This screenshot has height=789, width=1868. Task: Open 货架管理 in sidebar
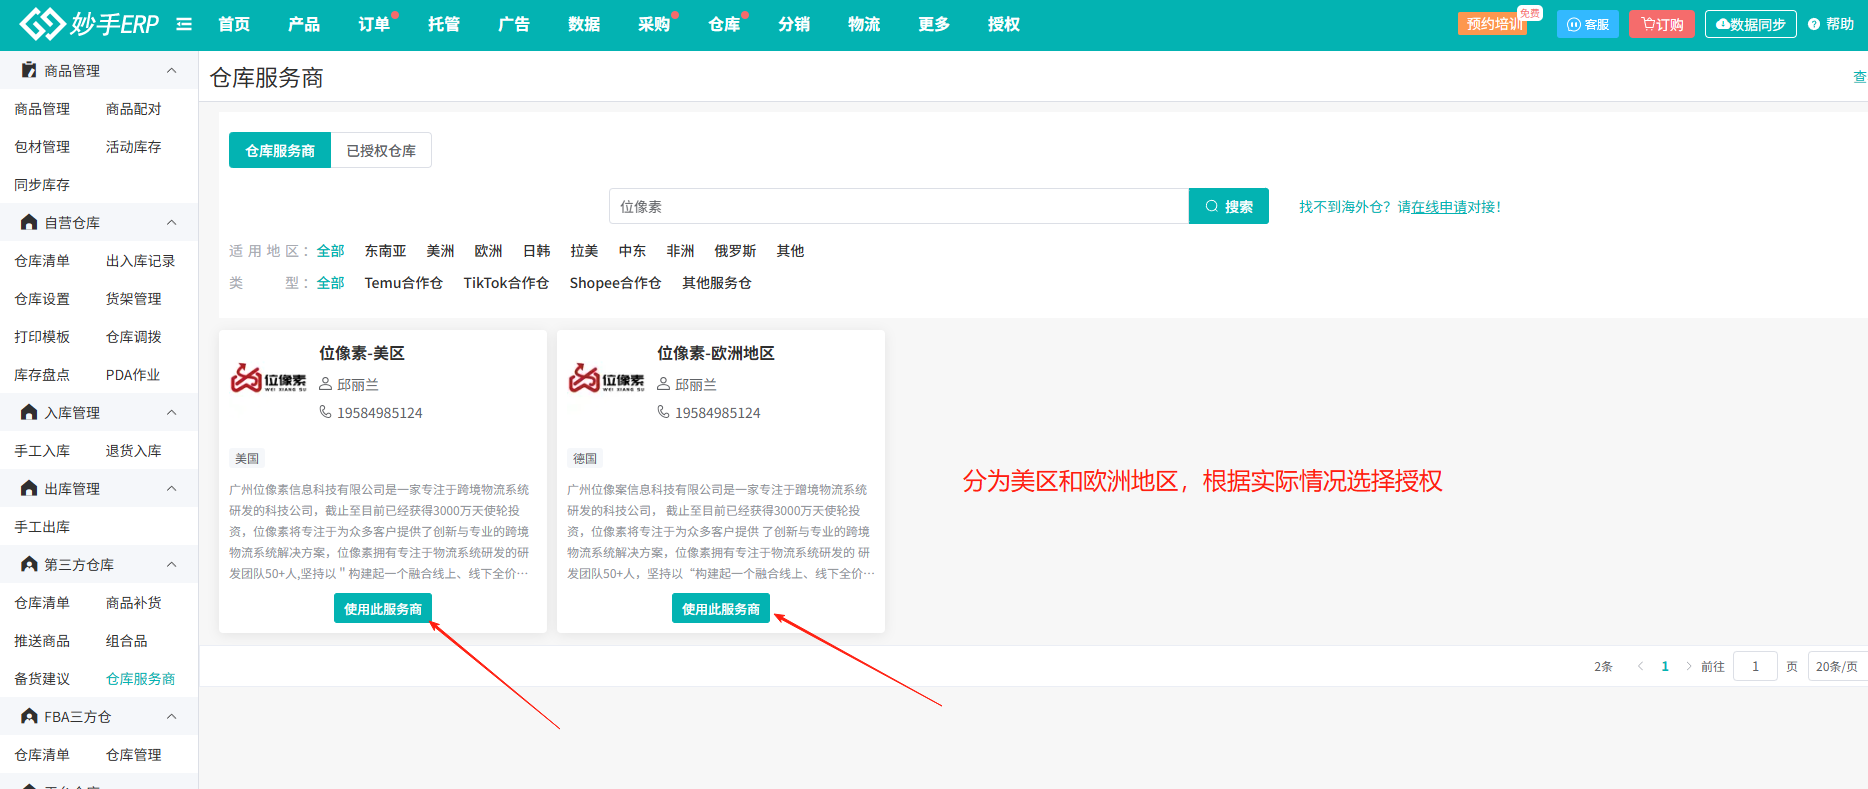tap(133, 298)
